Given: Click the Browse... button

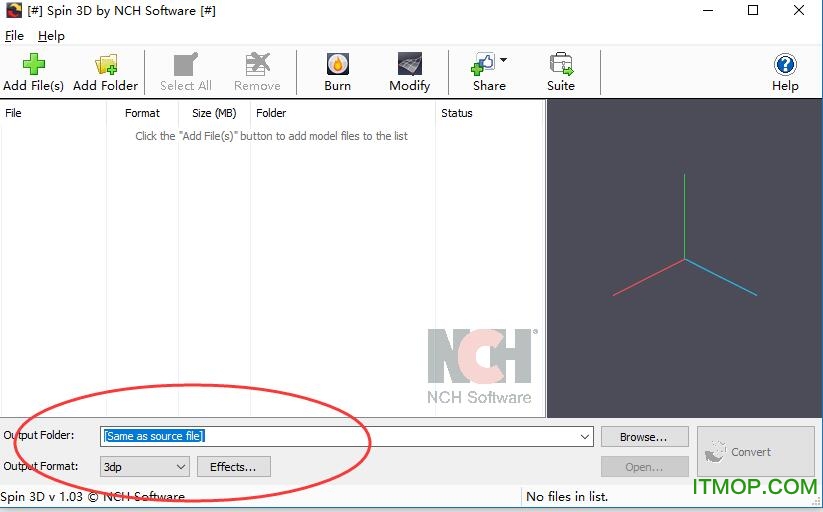Looking at the screenshot, I should click(644, 437).
